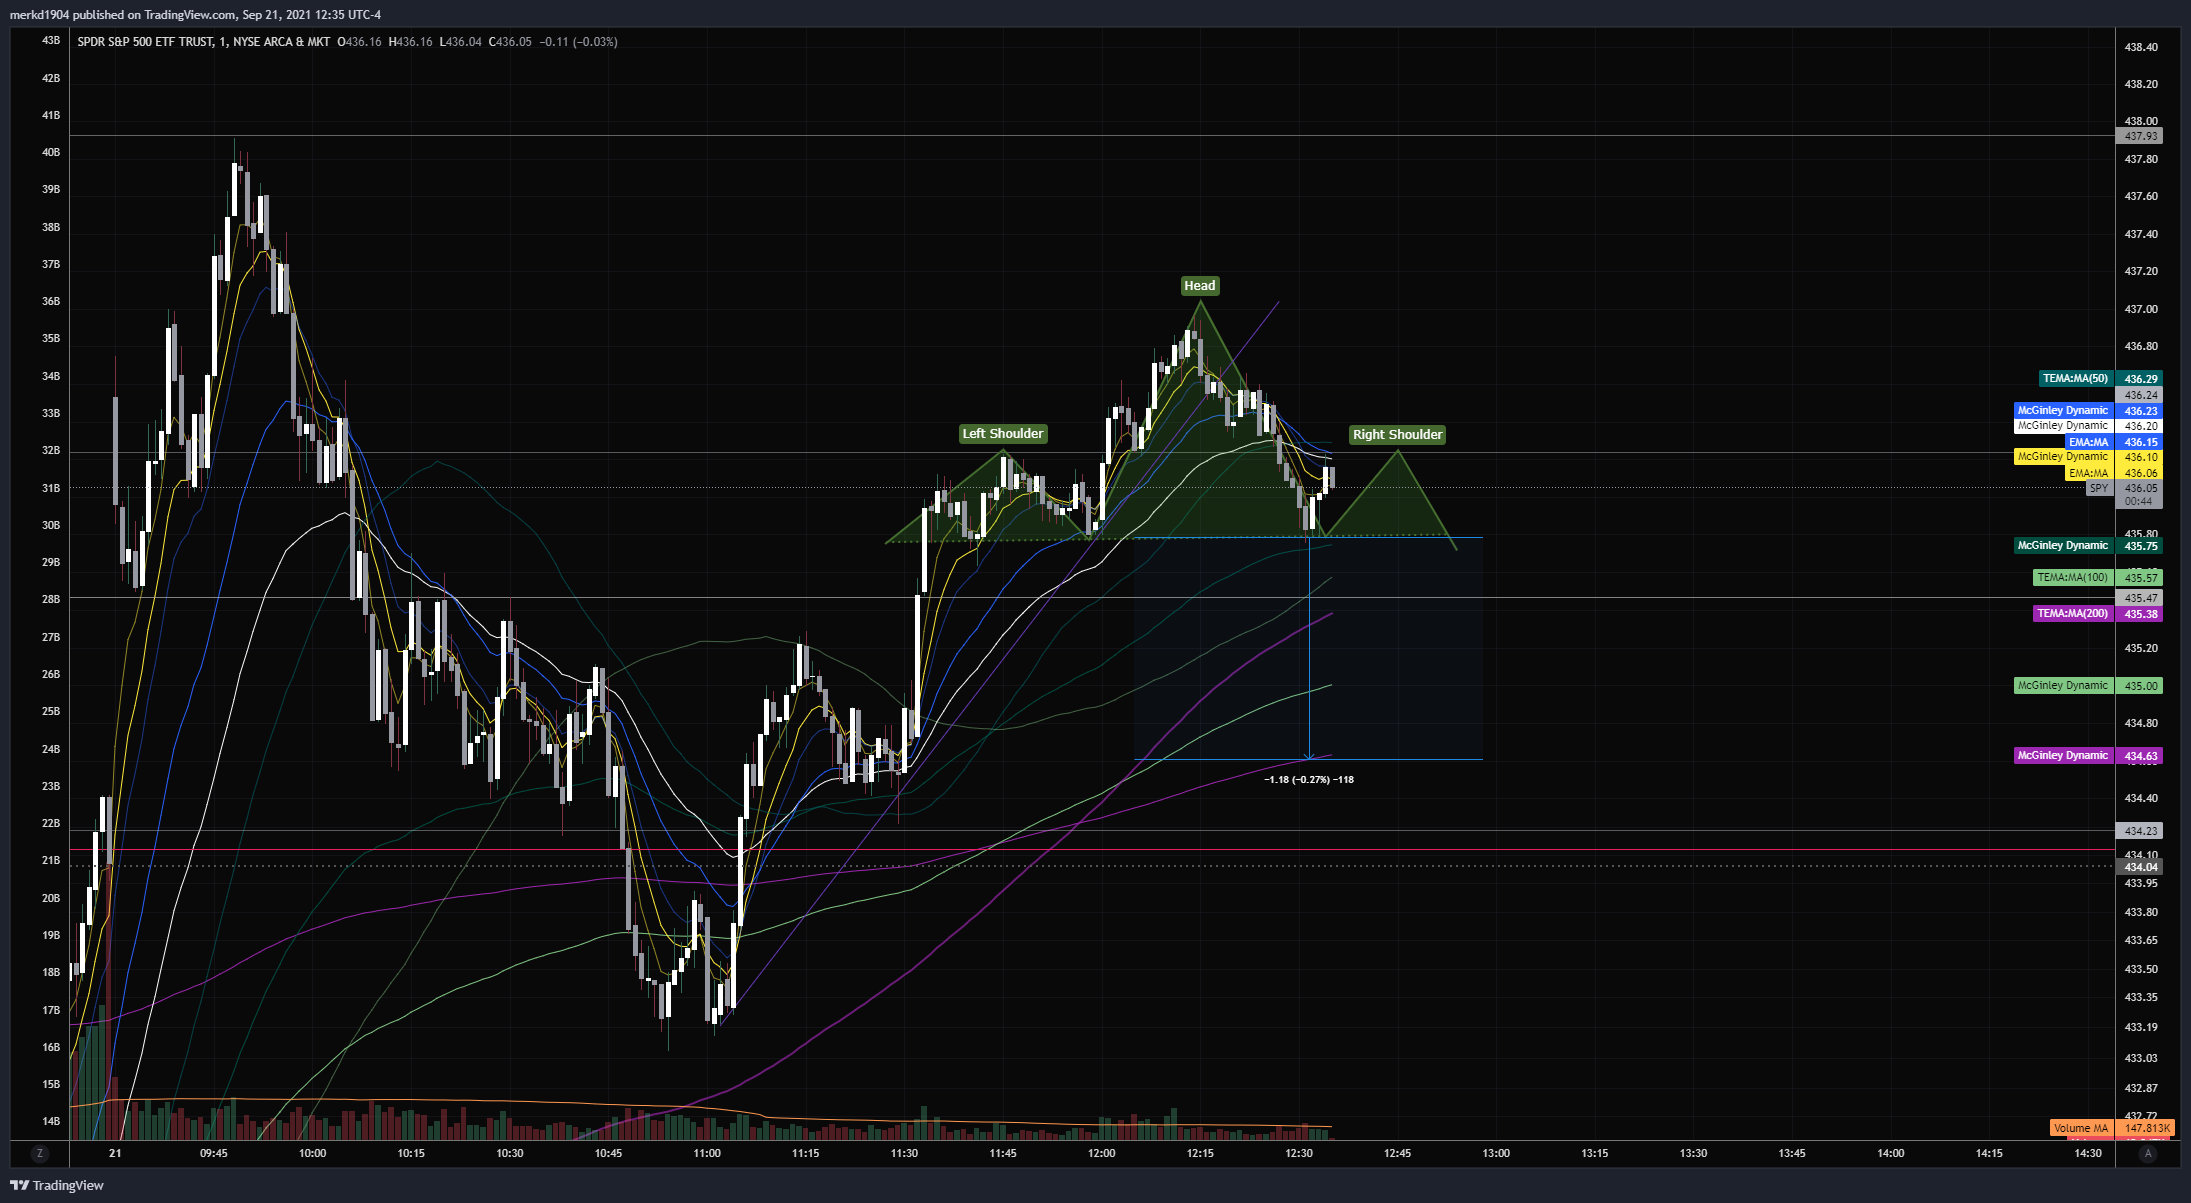Viewport: 2191px width, 1203px height.
Task: Select the Left Shoulder pattern label
Action: (x=1003, y=434)
